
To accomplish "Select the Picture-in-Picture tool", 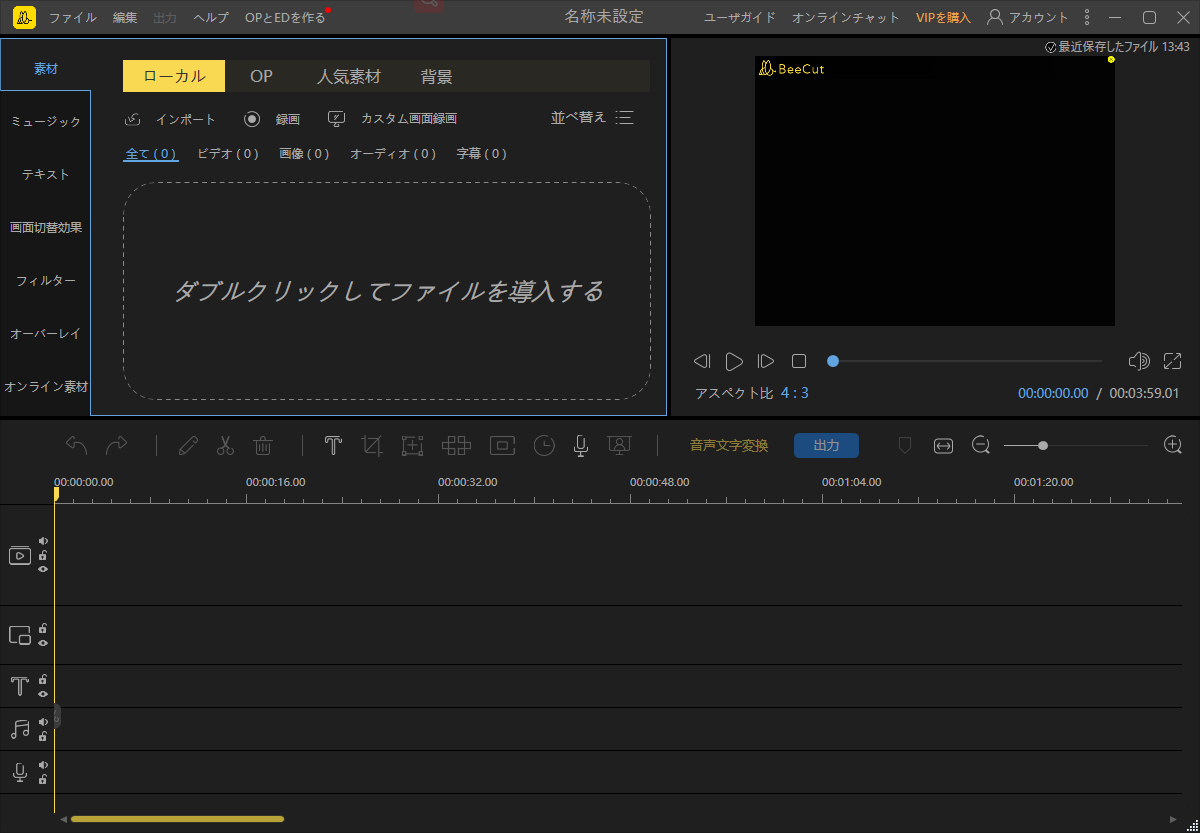I will (x=501, y=445).
